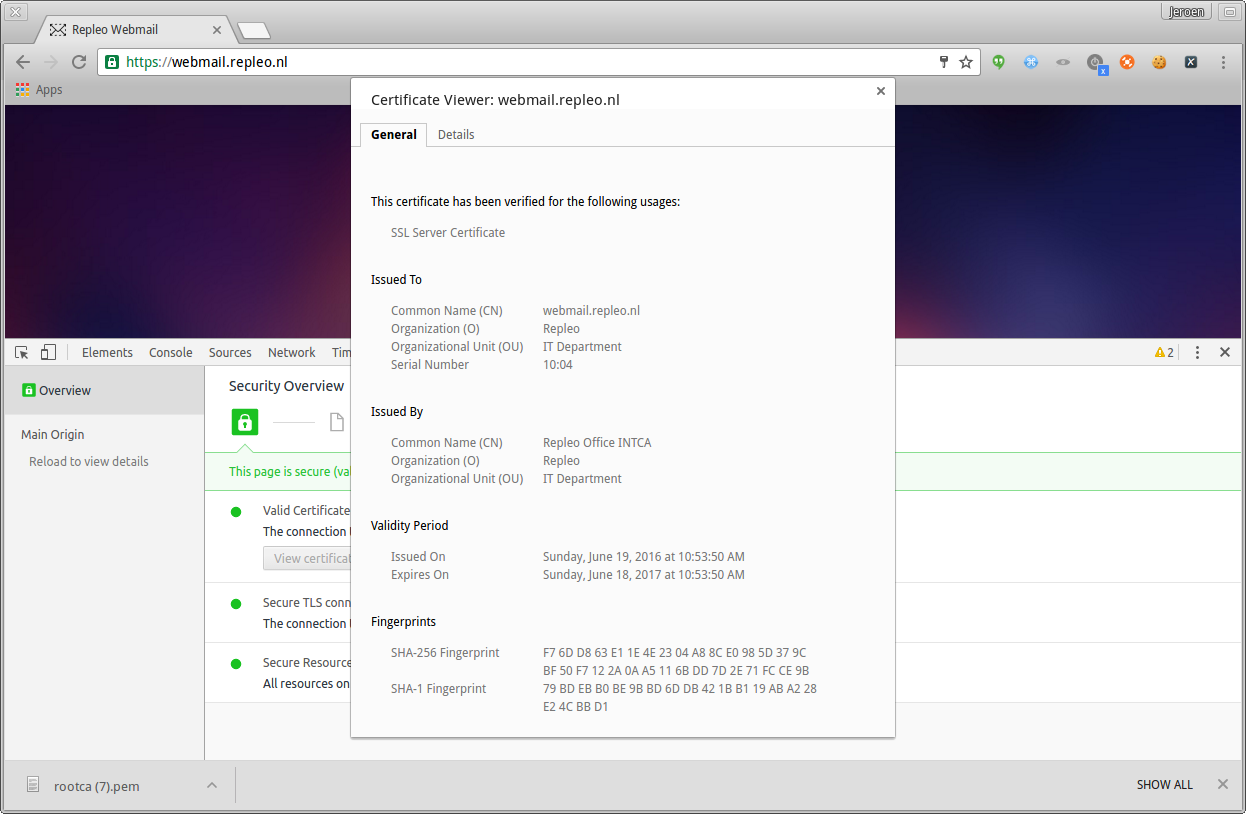Click the webmail.repleo.nl Common Name value

coord(591,311)
